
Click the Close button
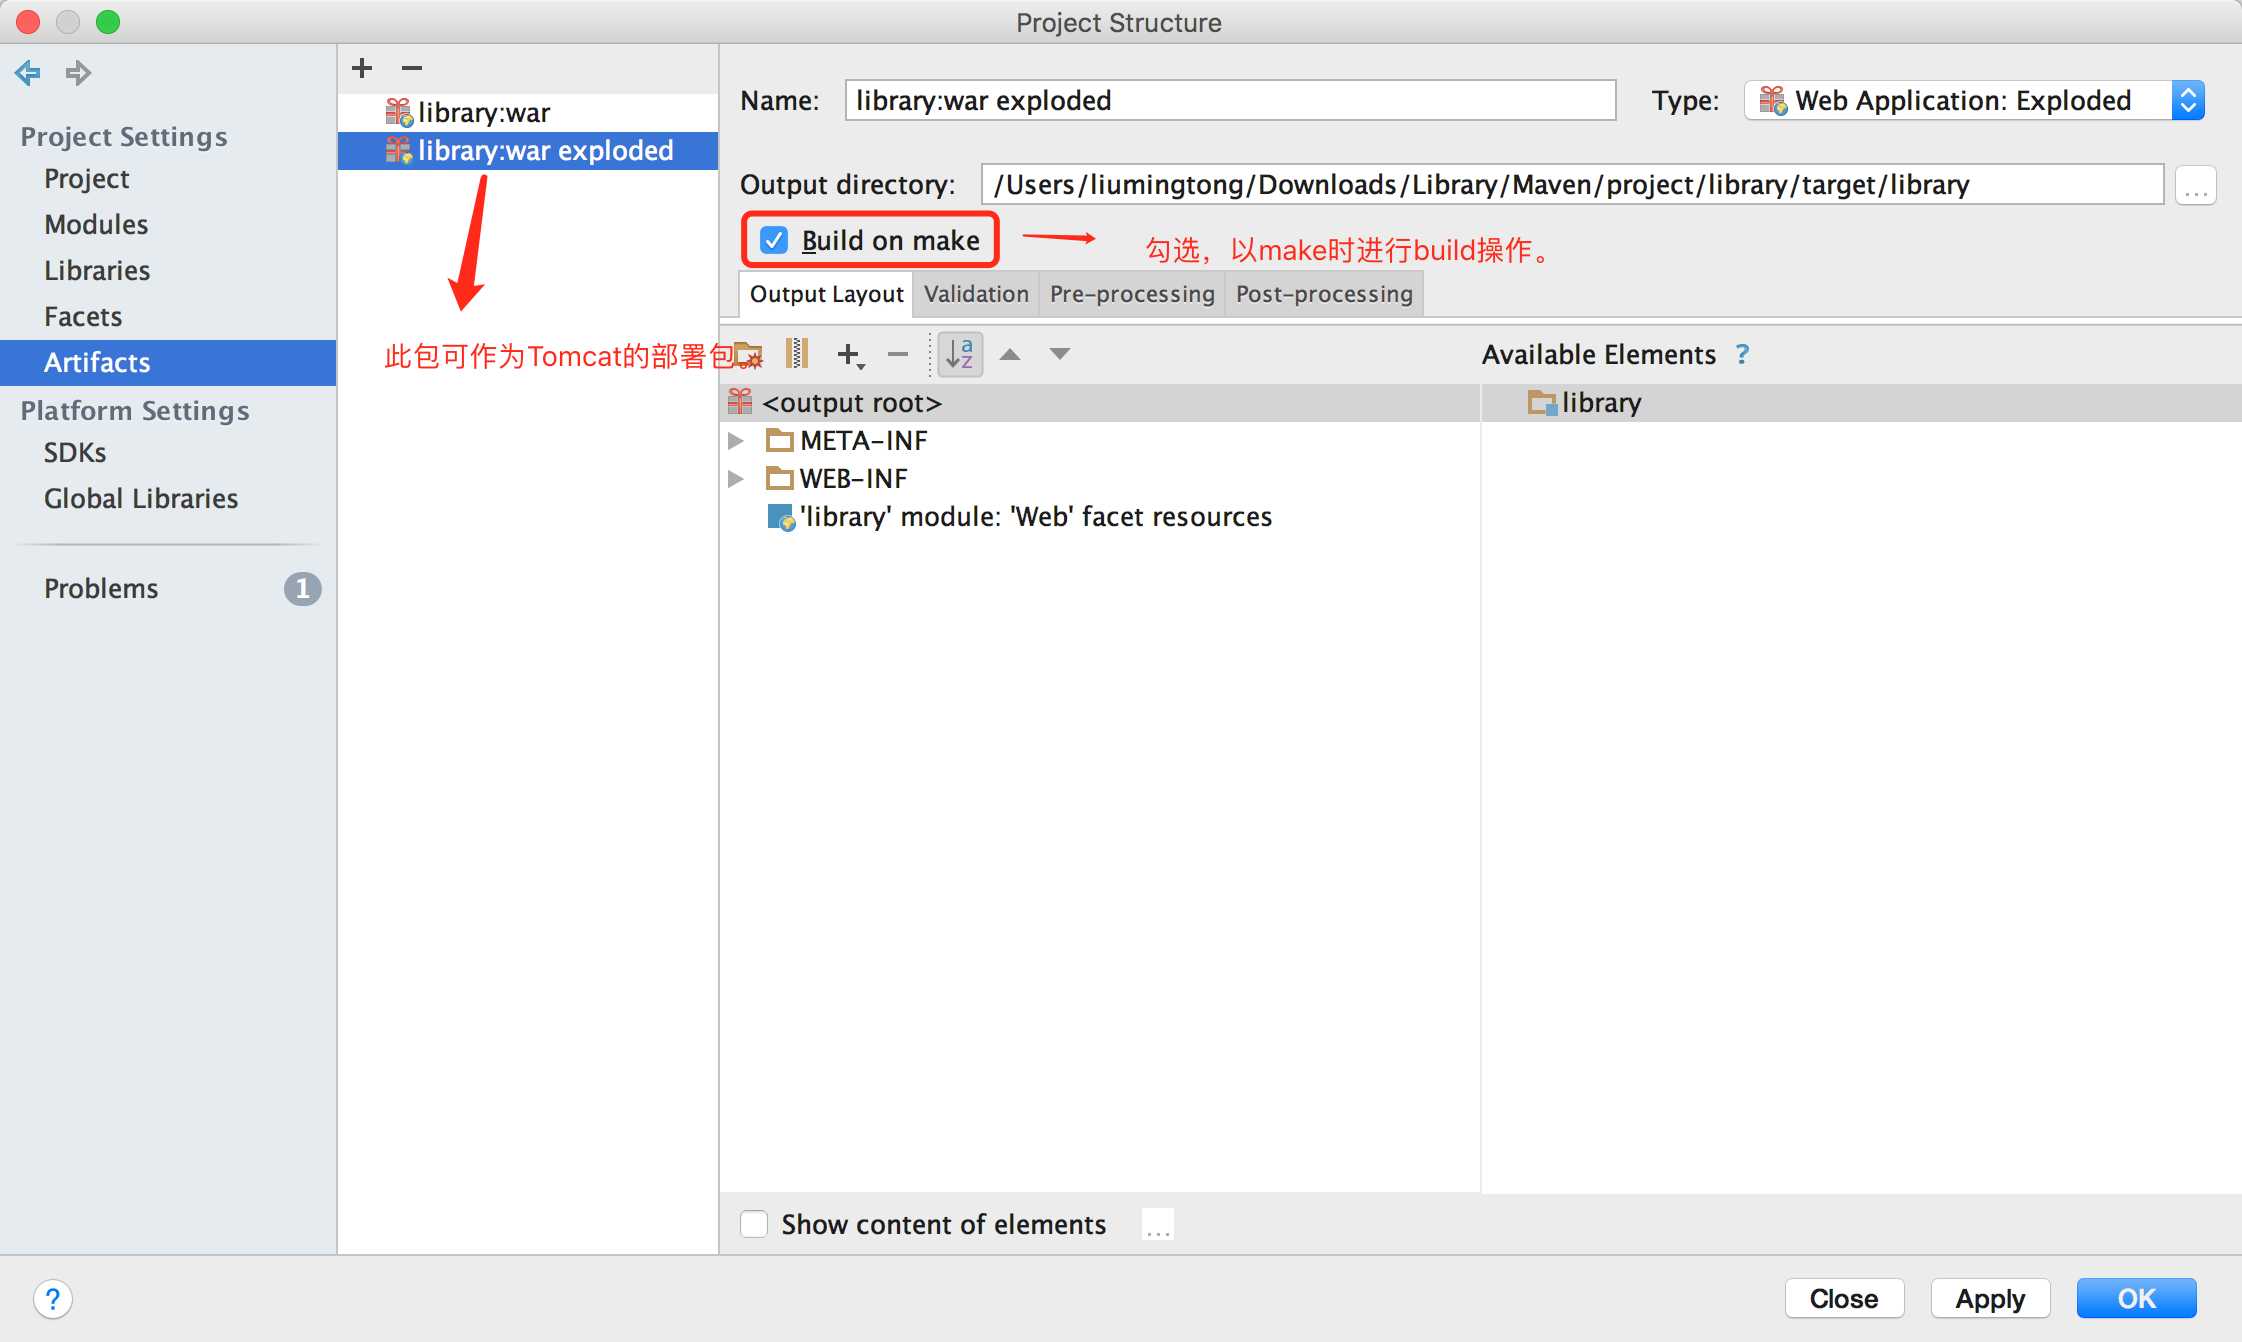(1844, 1298)
